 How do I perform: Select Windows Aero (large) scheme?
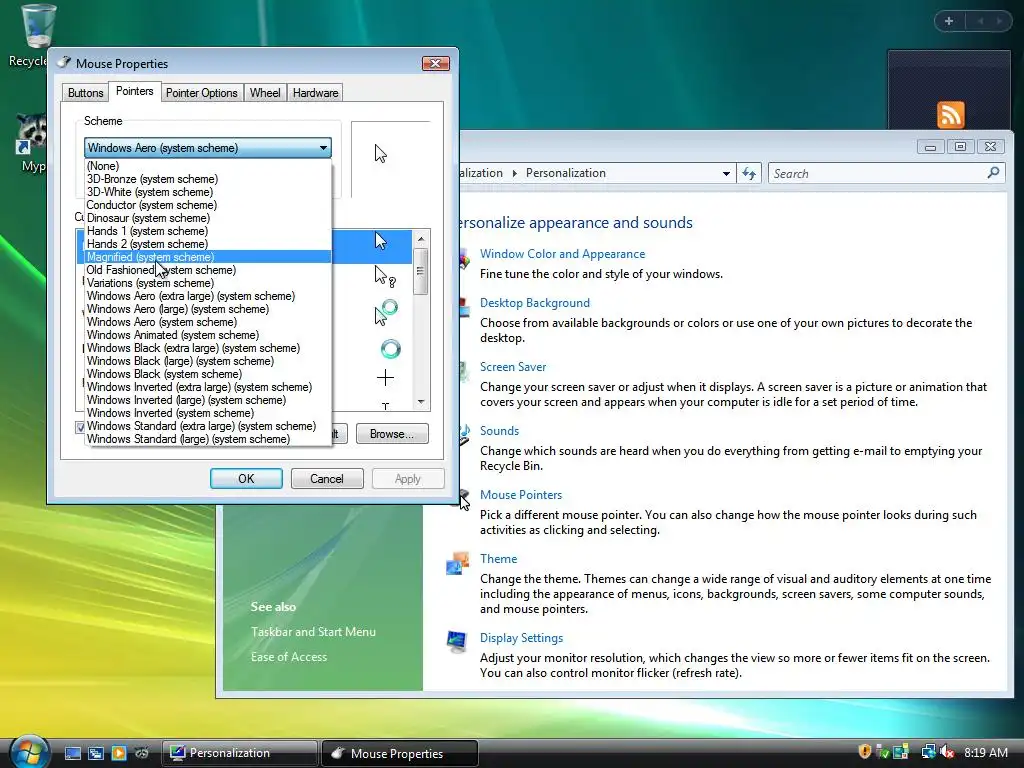click(208, 309)
